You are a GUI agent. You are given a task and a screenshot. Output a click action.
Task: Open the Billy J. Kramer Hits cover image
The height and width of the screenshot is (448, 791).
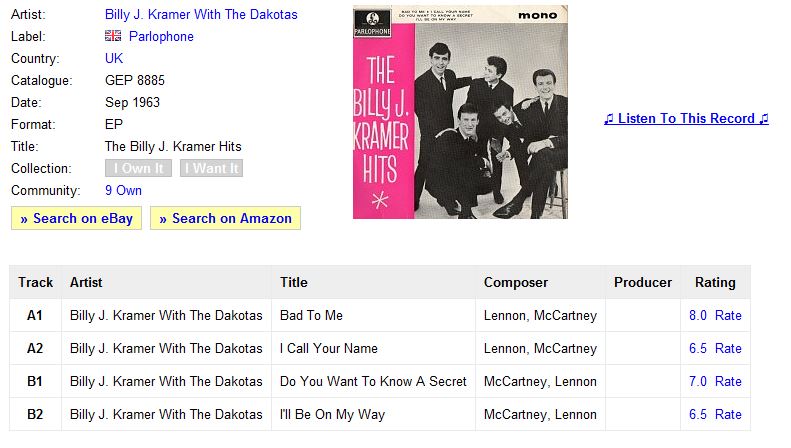[460, 112]
